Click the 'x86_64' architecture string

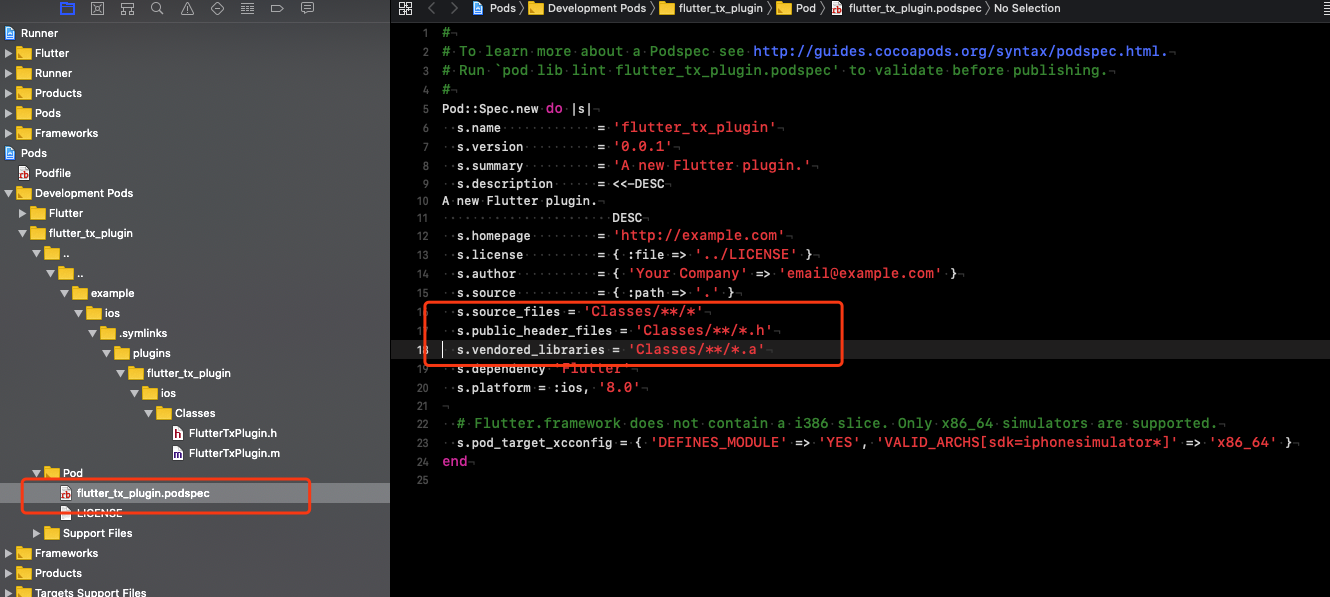pos(1243,442)
